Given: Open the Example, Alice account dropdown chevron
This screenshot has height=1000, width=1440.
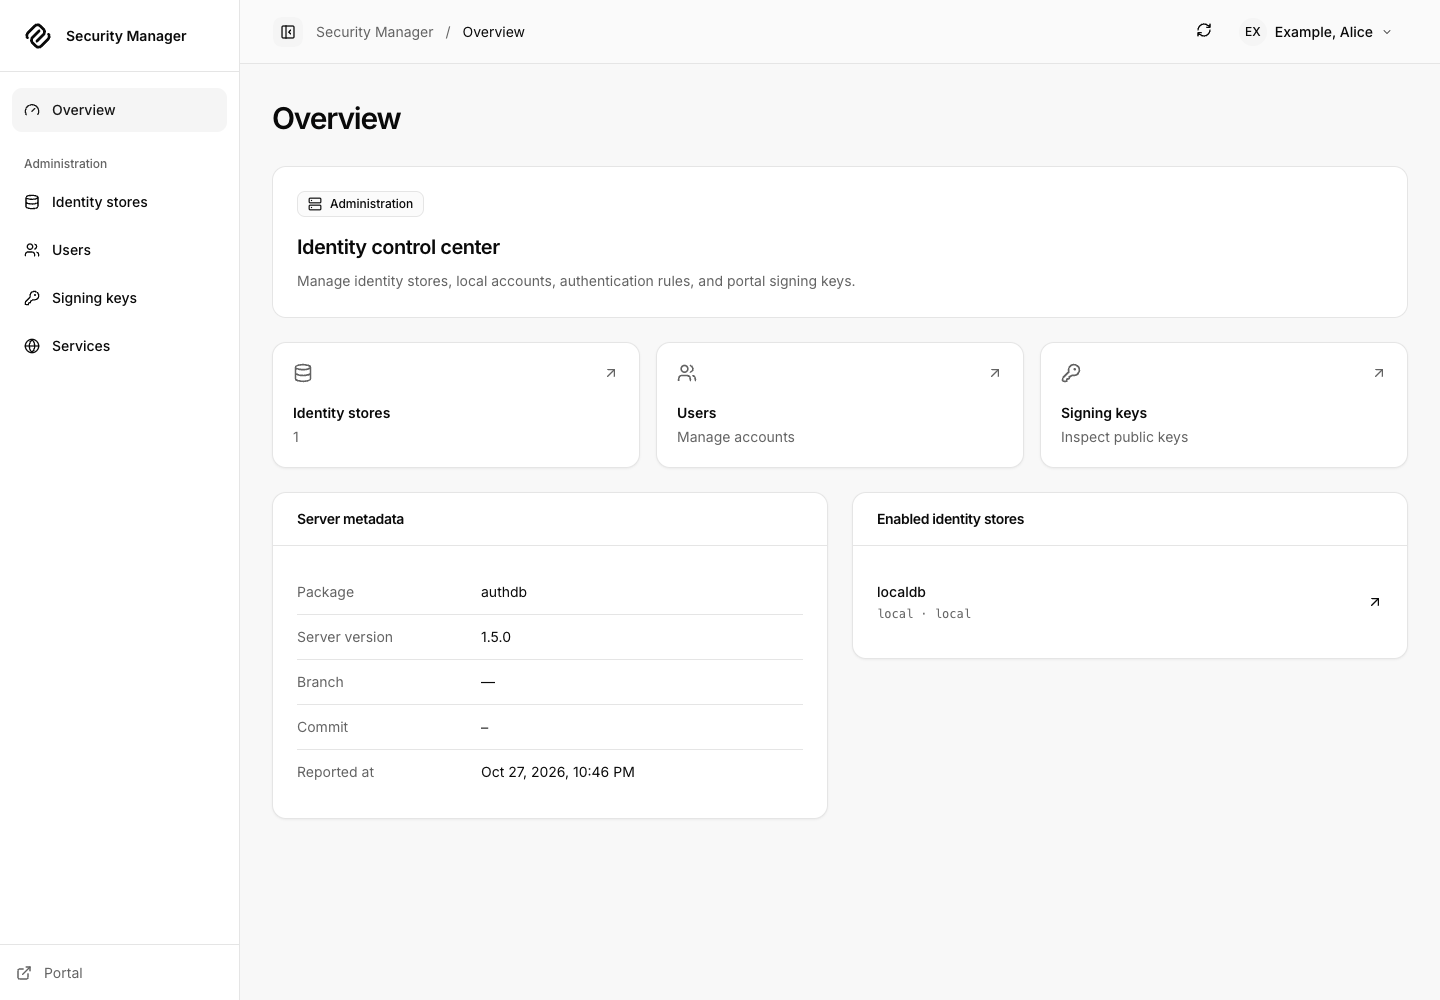Looking at the screenshot, I should click(x=1387, y=32).
